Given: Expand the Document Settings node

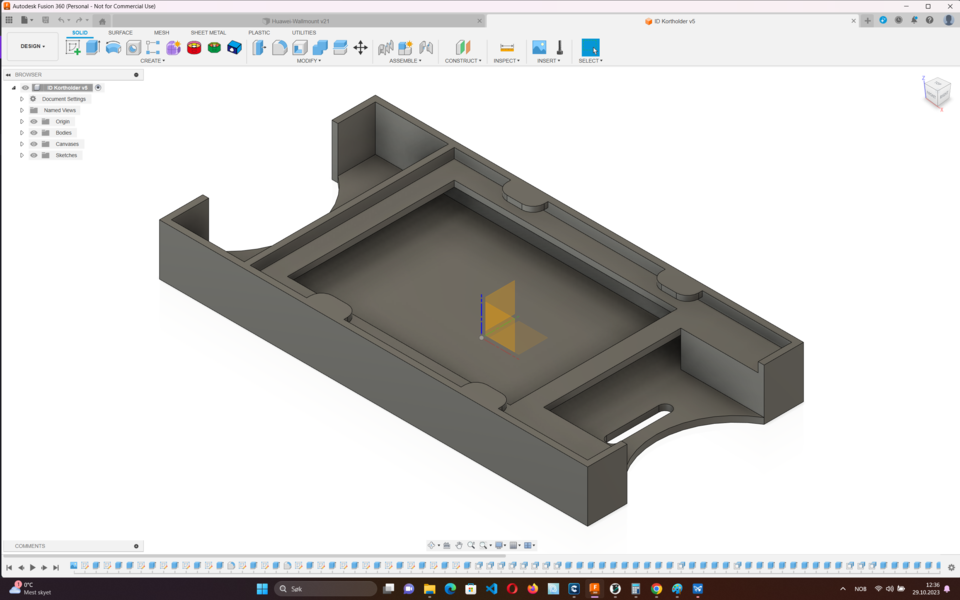Looking at the screenshot, I should click(x=21, y=99).
